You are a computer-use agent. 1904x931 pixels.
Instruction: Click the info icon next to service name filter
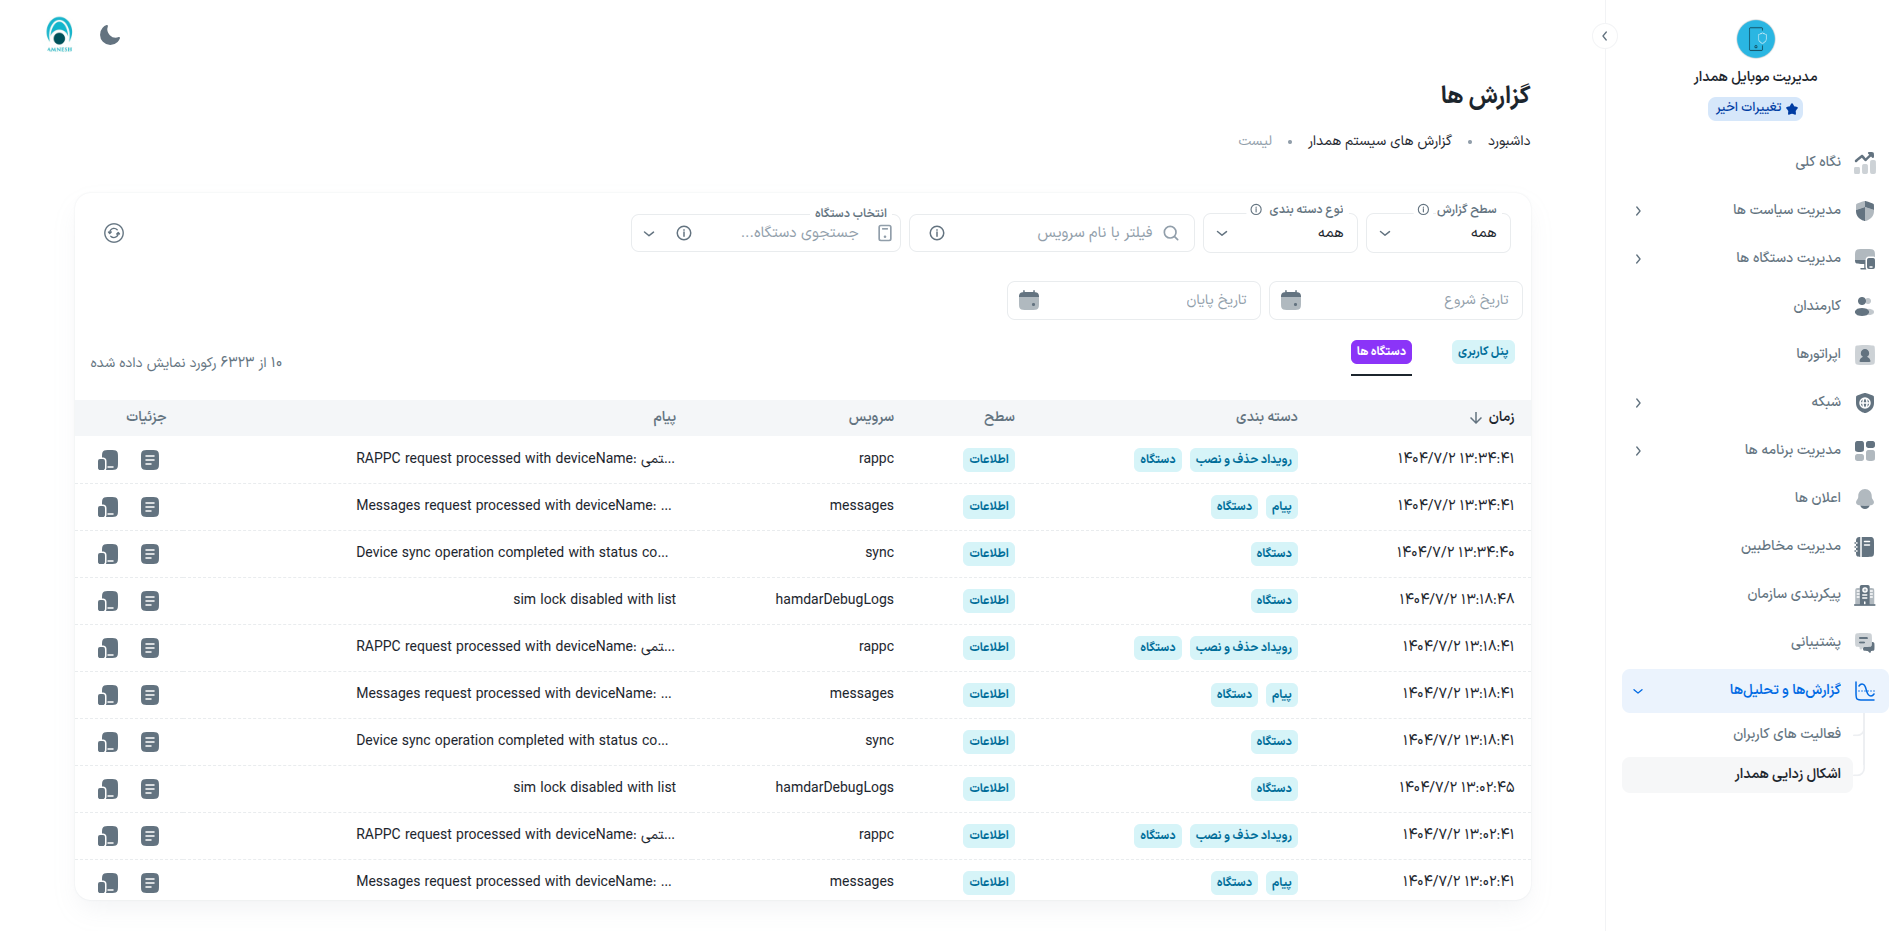(937, 233)
